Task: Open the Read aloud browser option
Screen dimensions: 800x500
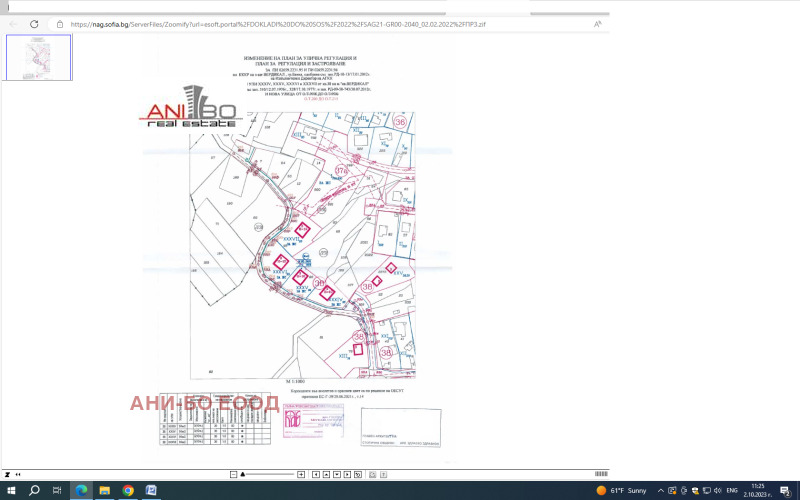Action: click(x=598, y=23)
